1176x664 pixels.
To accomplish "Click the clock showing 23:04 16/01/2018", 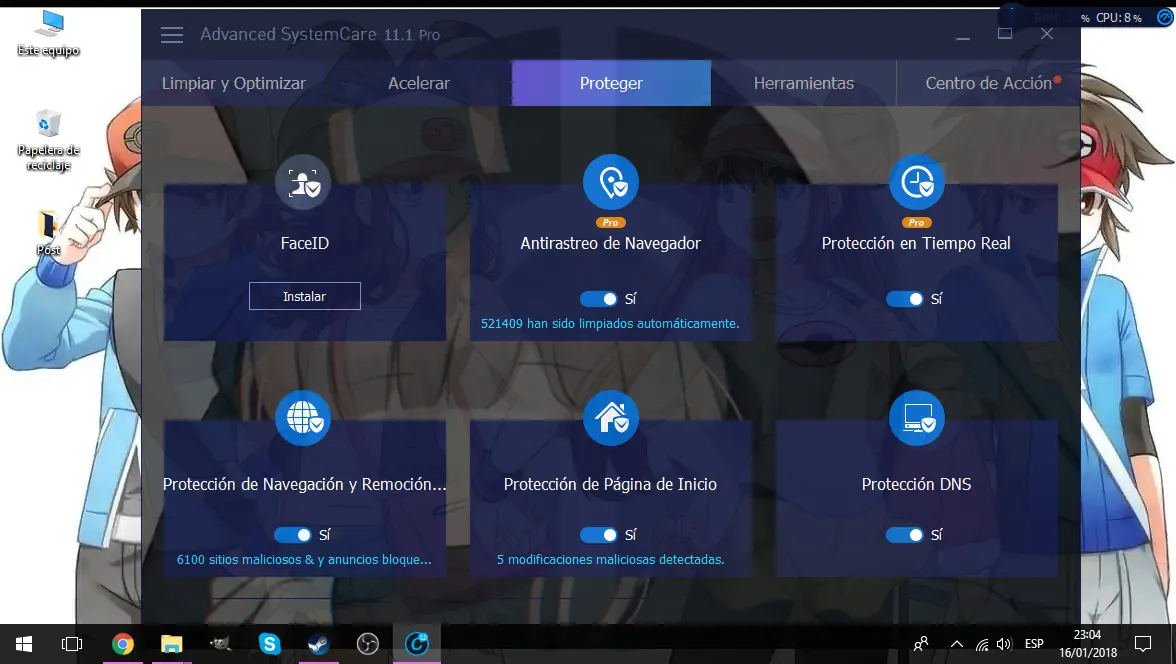I will pos(1088,644).
